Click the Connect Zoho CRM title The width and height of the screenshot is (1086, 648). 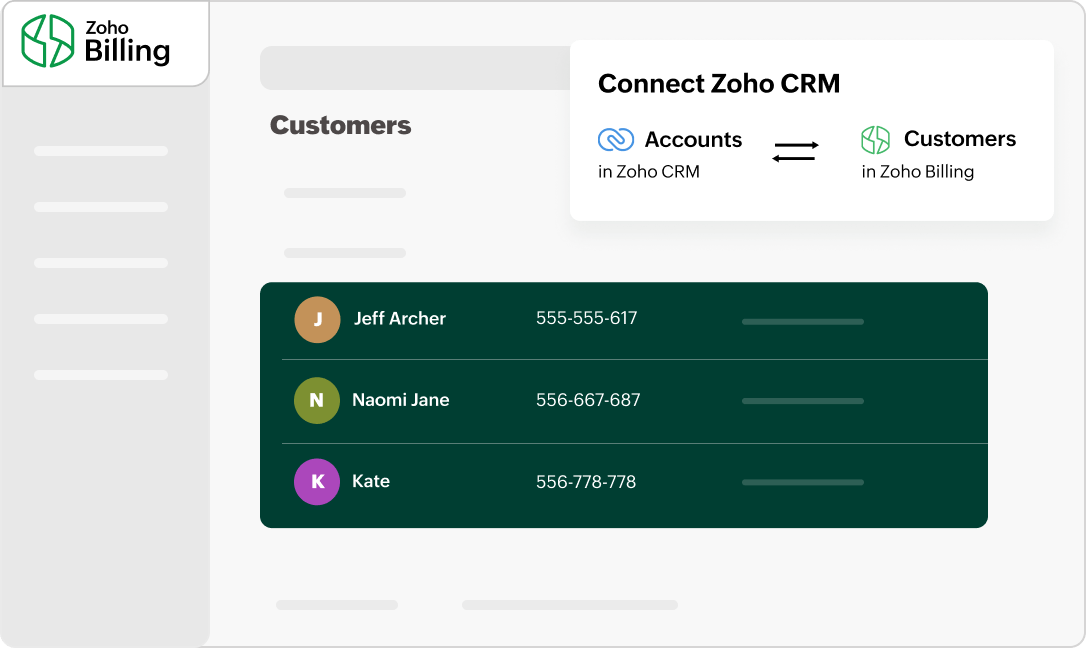(718, 84)
